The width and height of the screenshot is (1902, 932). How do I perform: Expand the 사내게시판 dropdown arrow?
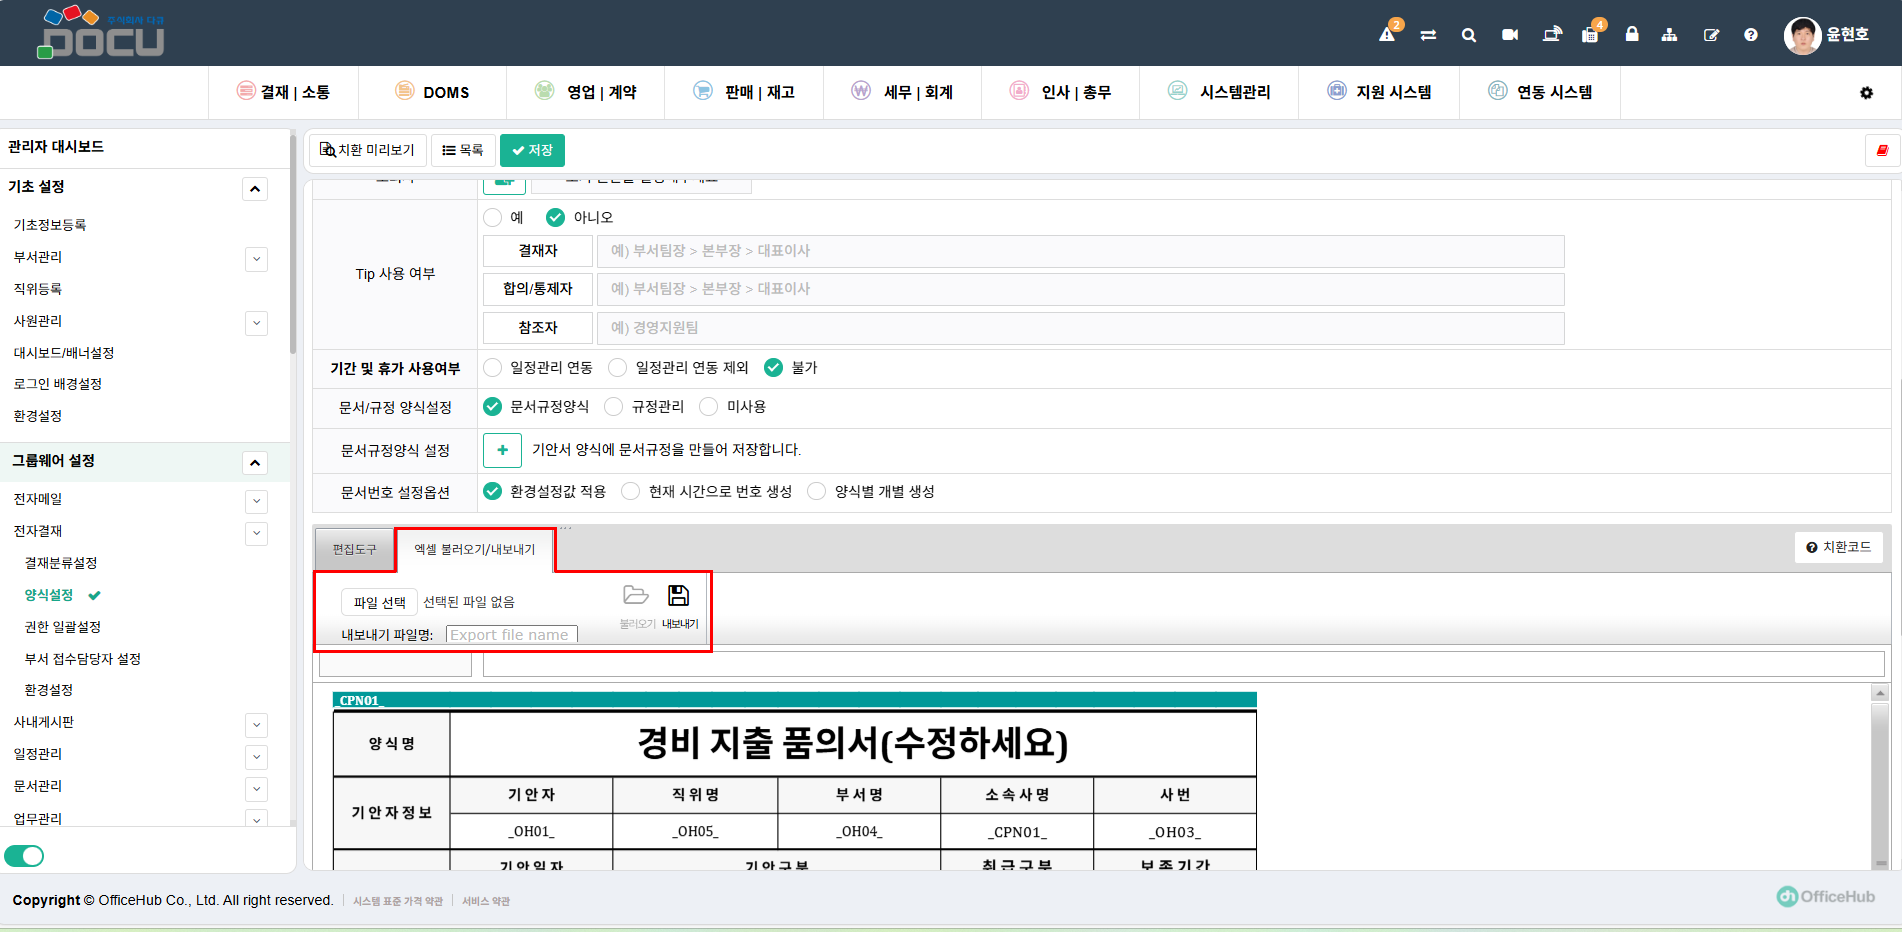coord(257,724)
